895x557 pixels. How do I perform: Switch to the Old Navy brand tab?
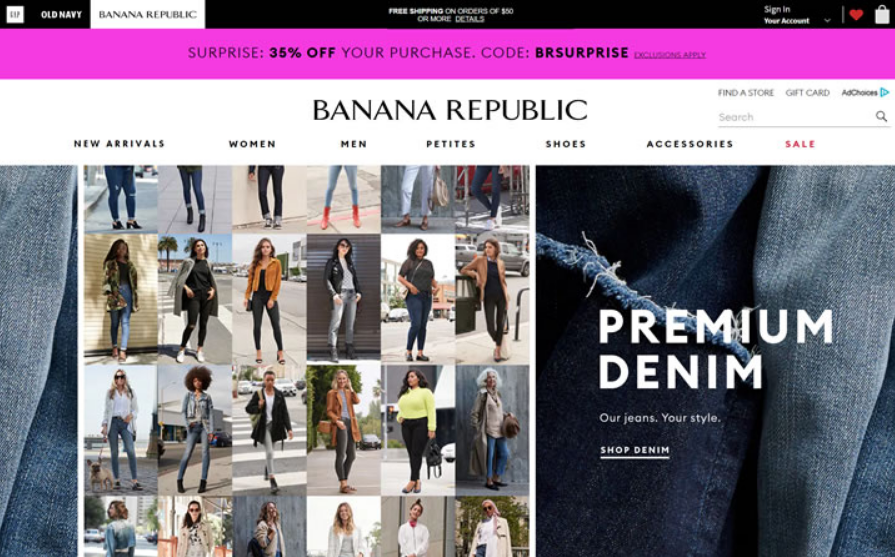(x=61, y=14)
